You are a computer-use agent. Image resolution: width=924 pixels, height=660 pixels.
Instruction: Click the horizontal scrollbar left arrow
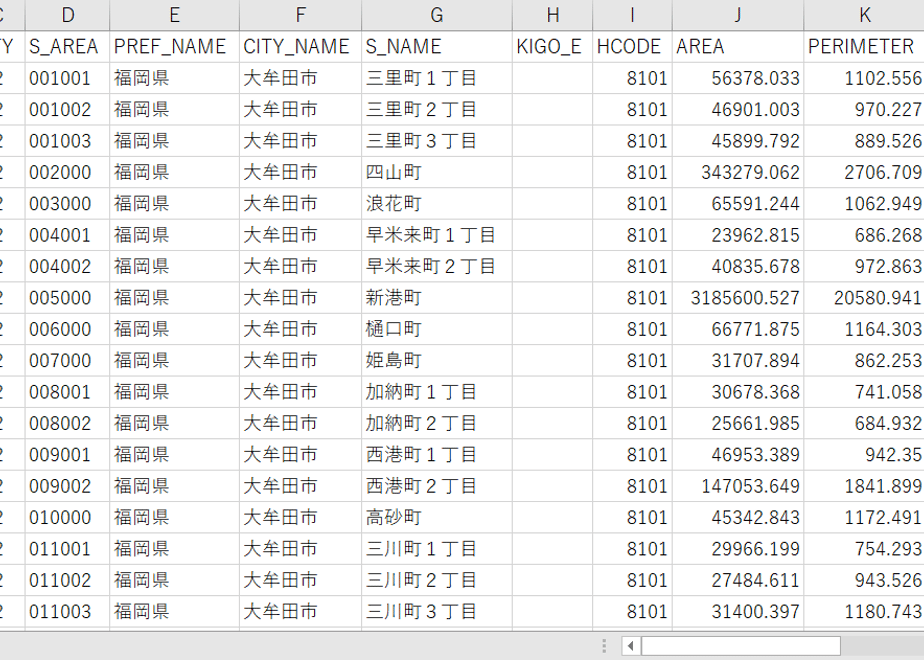[631, 646]
